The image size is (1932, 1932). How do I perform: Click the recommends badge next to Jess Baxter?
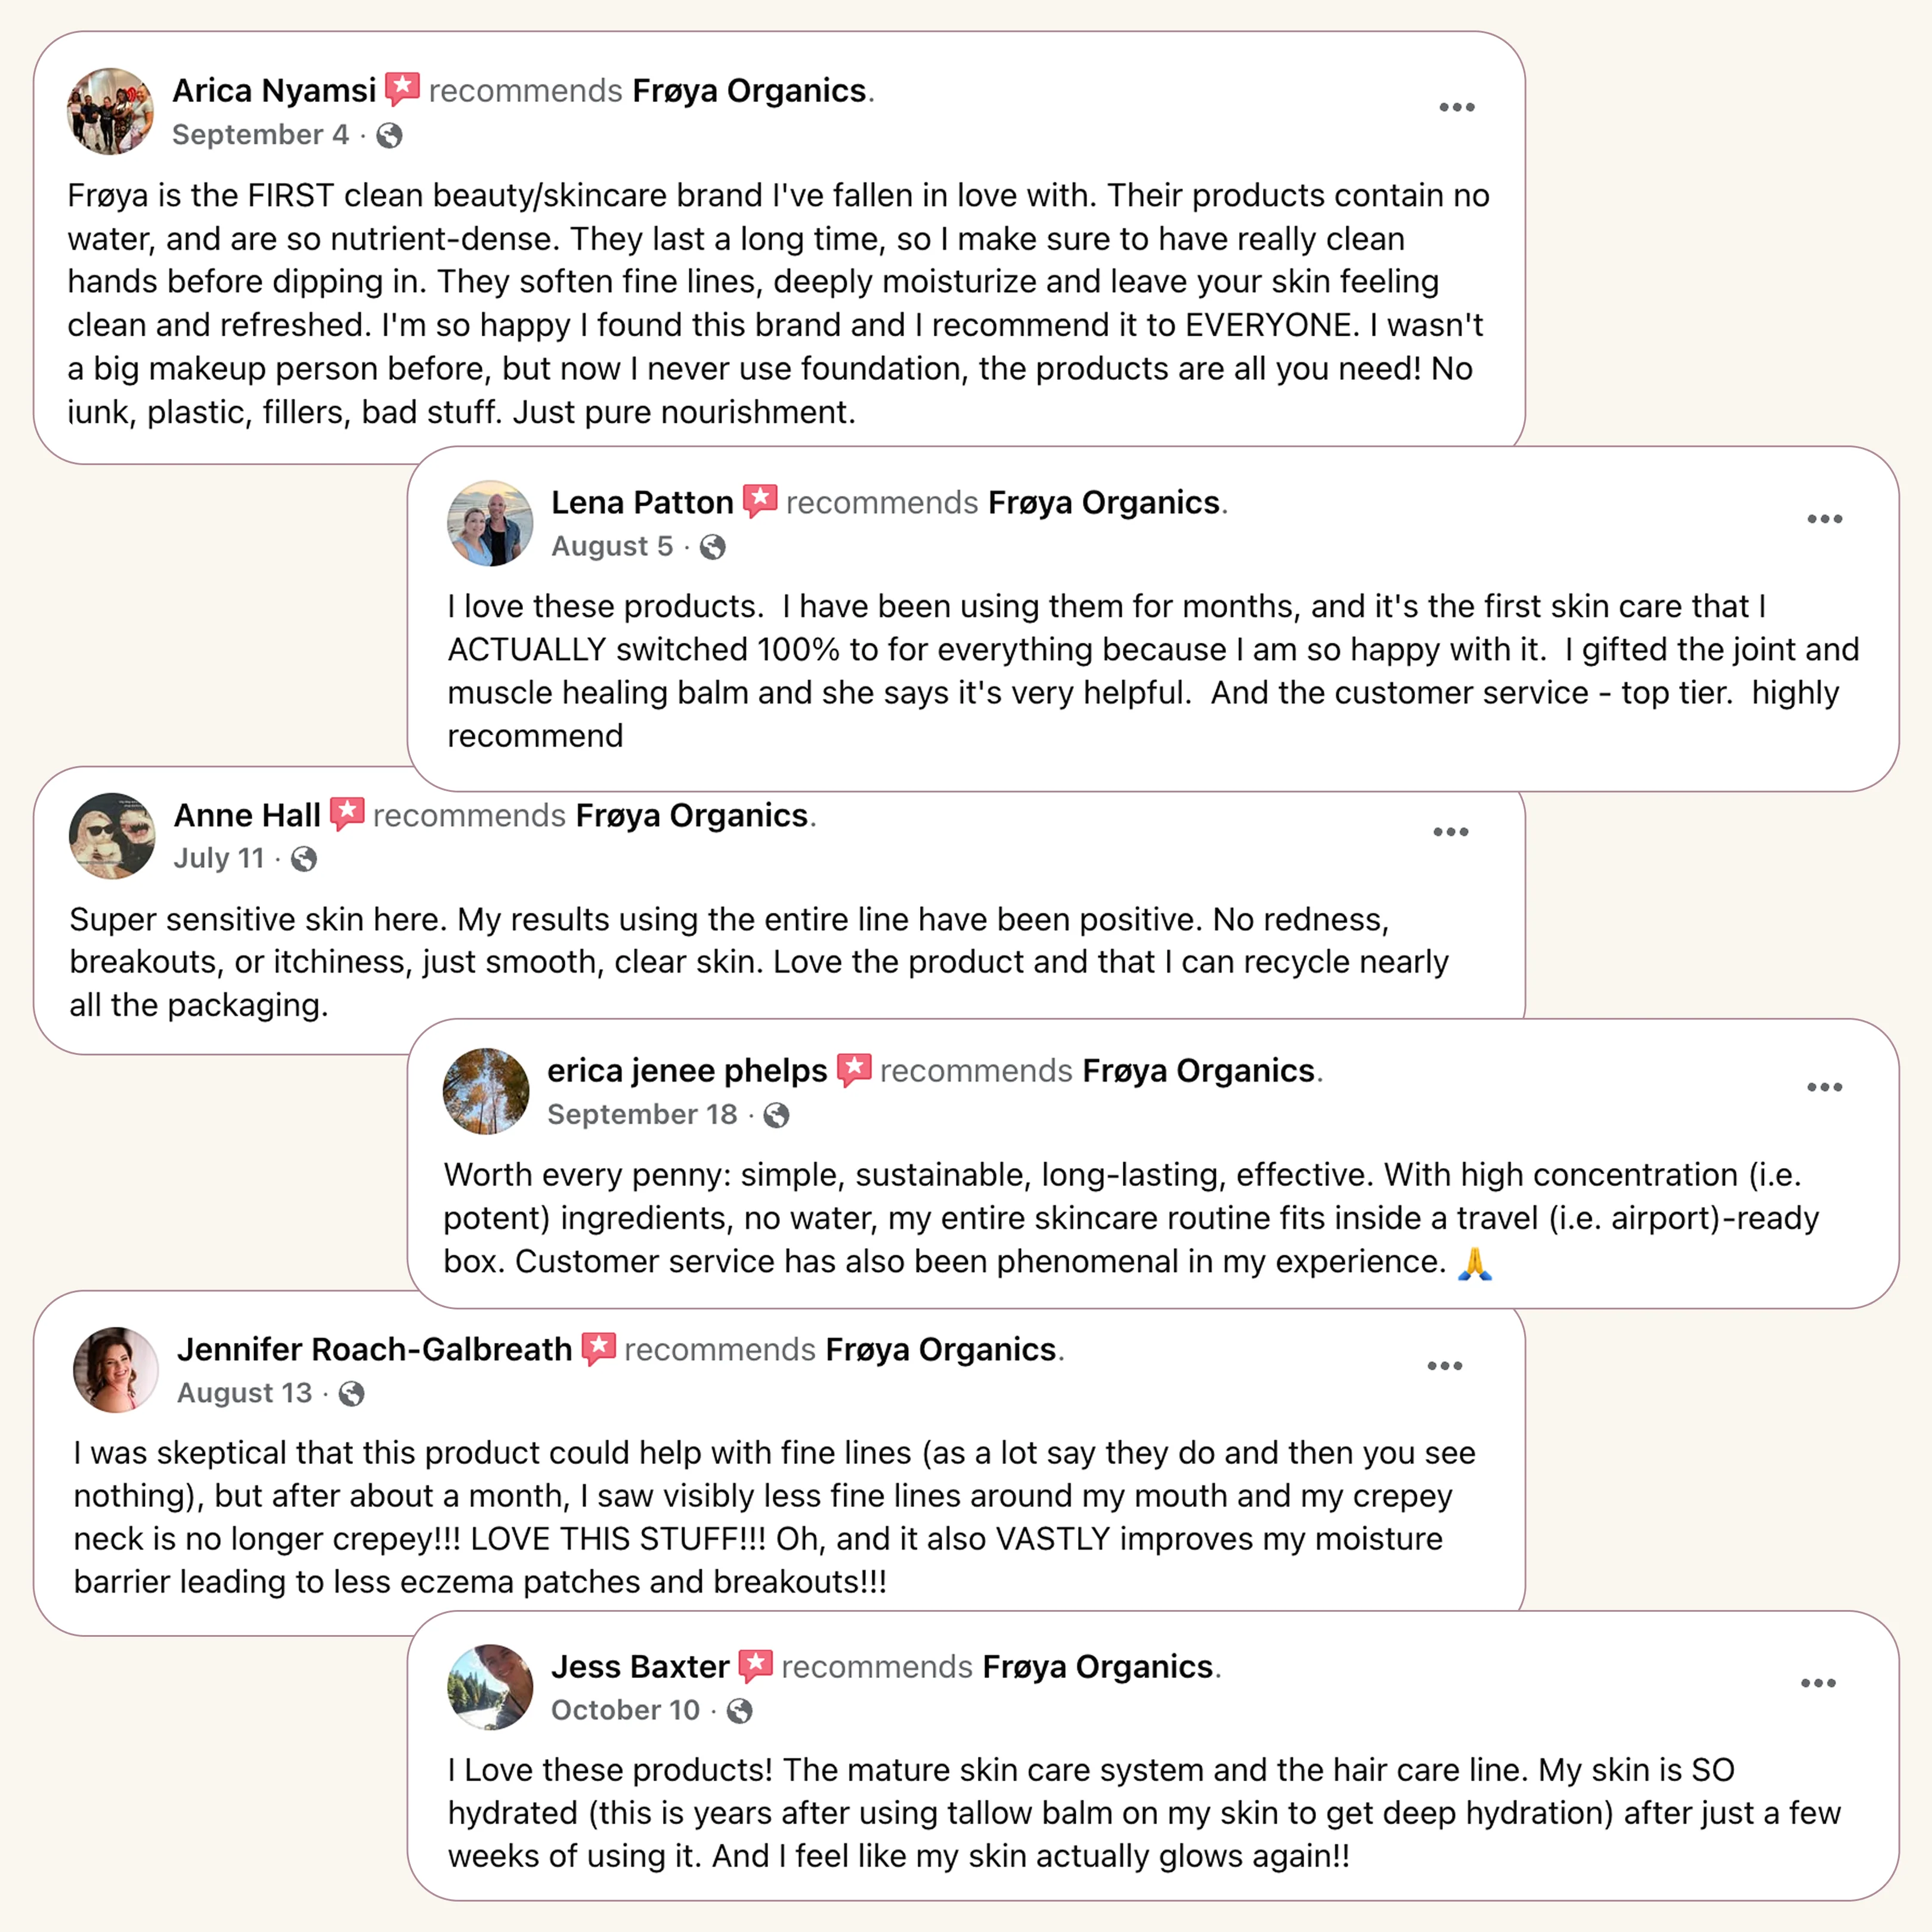[756, 1665]
